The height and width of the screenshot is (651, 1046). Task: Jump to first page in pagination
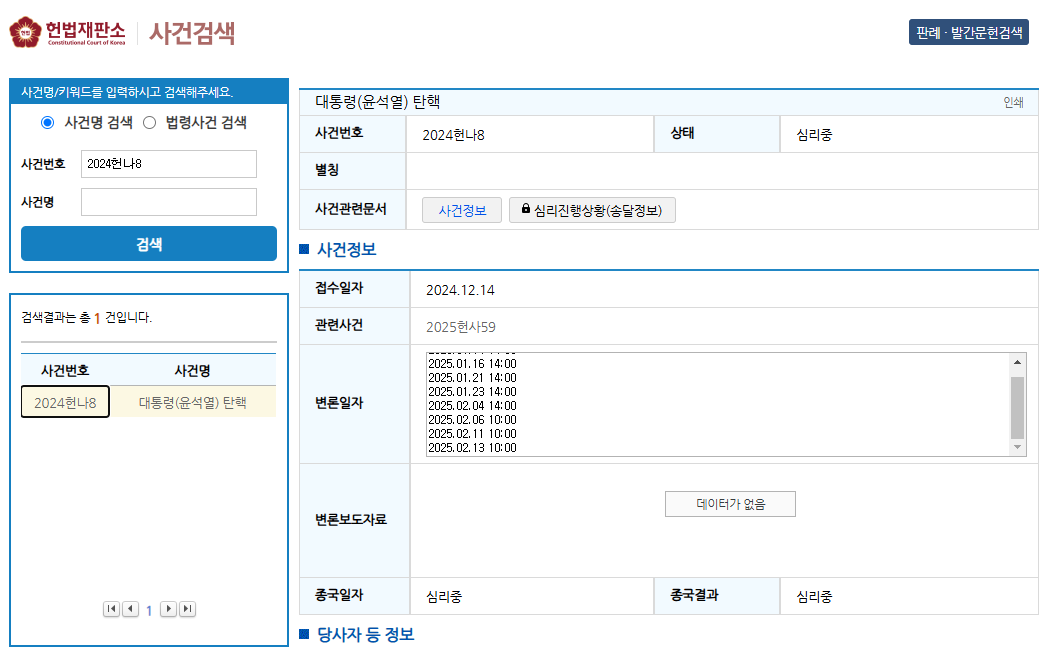pyautogui.click(x=112, y=608)
